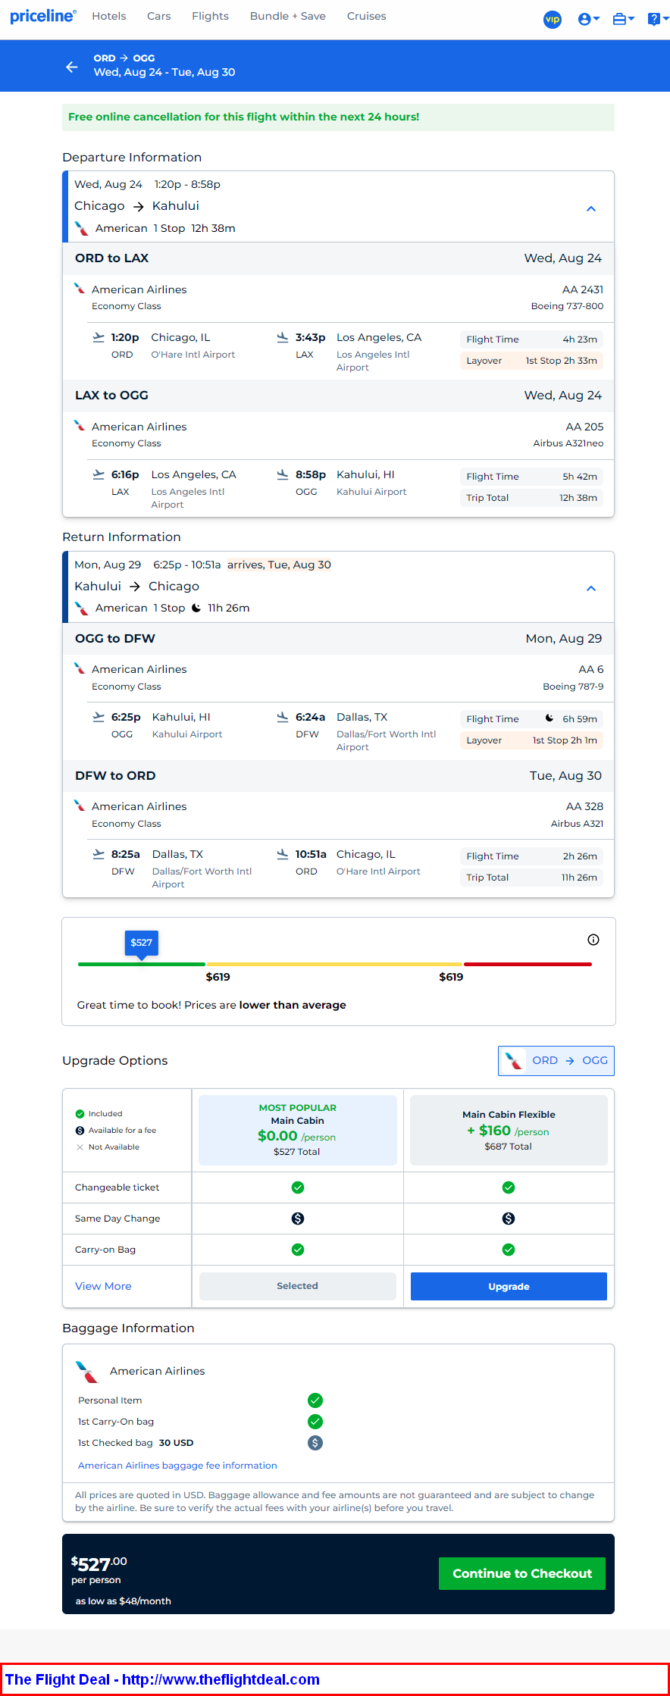The height and width of the screenshot is (1696, 670).
Task: Click airline logo in LAX to OGG segment
Action: pyautogui.click(x=79, y=426)
